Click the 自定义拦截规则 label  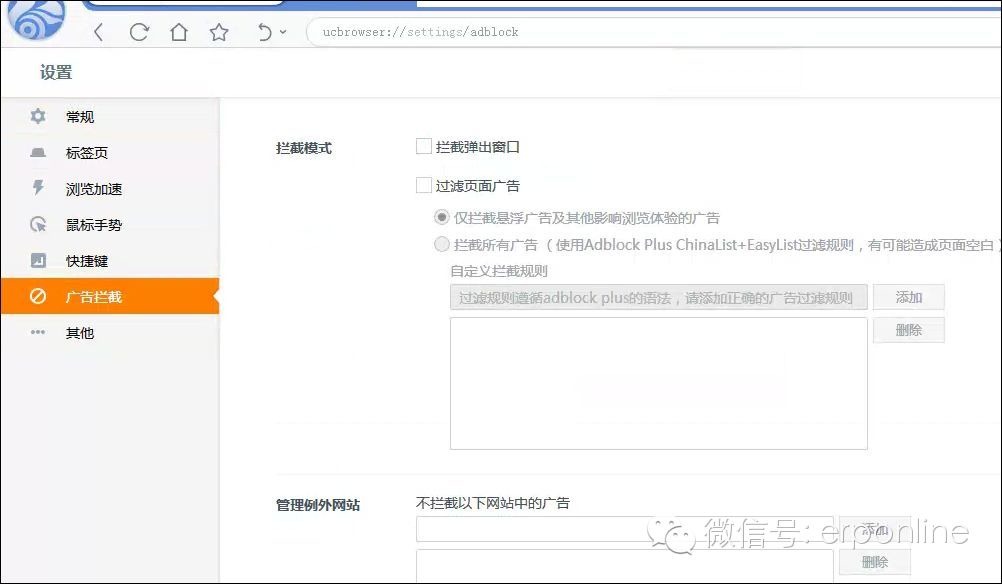499,271
